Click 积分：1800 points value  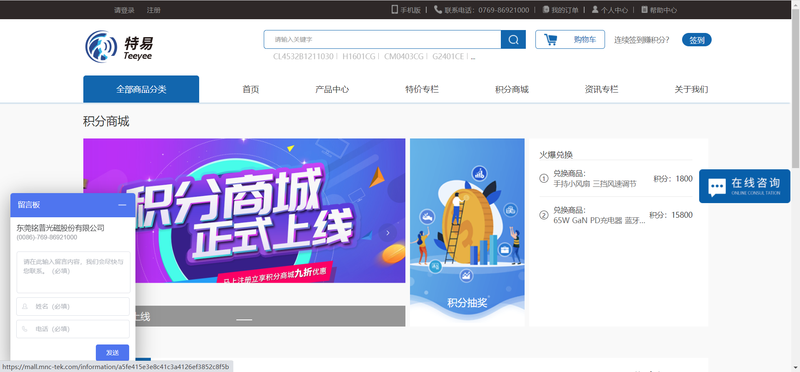click(673, 179)
